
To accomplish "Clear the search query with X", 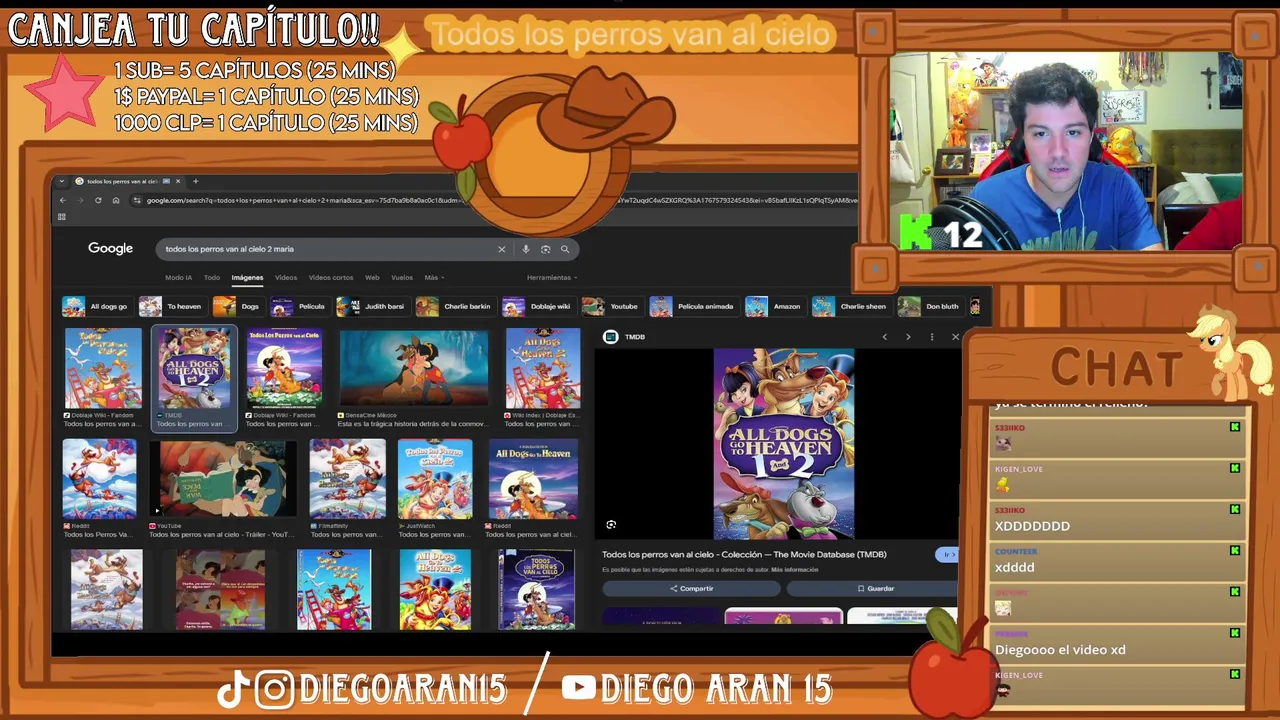I will click(501, 249).
